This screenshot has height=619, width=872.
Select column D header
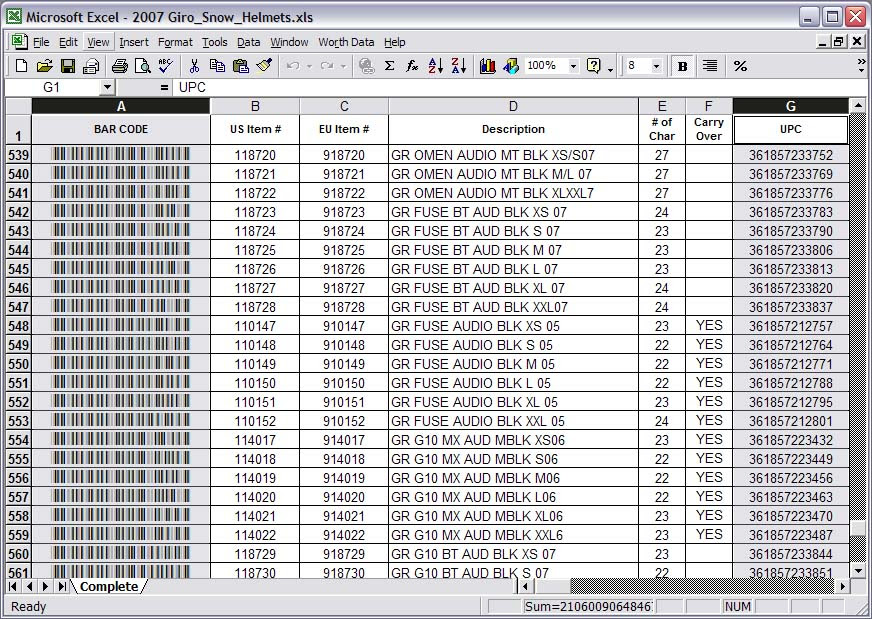[x=513, y=106]
